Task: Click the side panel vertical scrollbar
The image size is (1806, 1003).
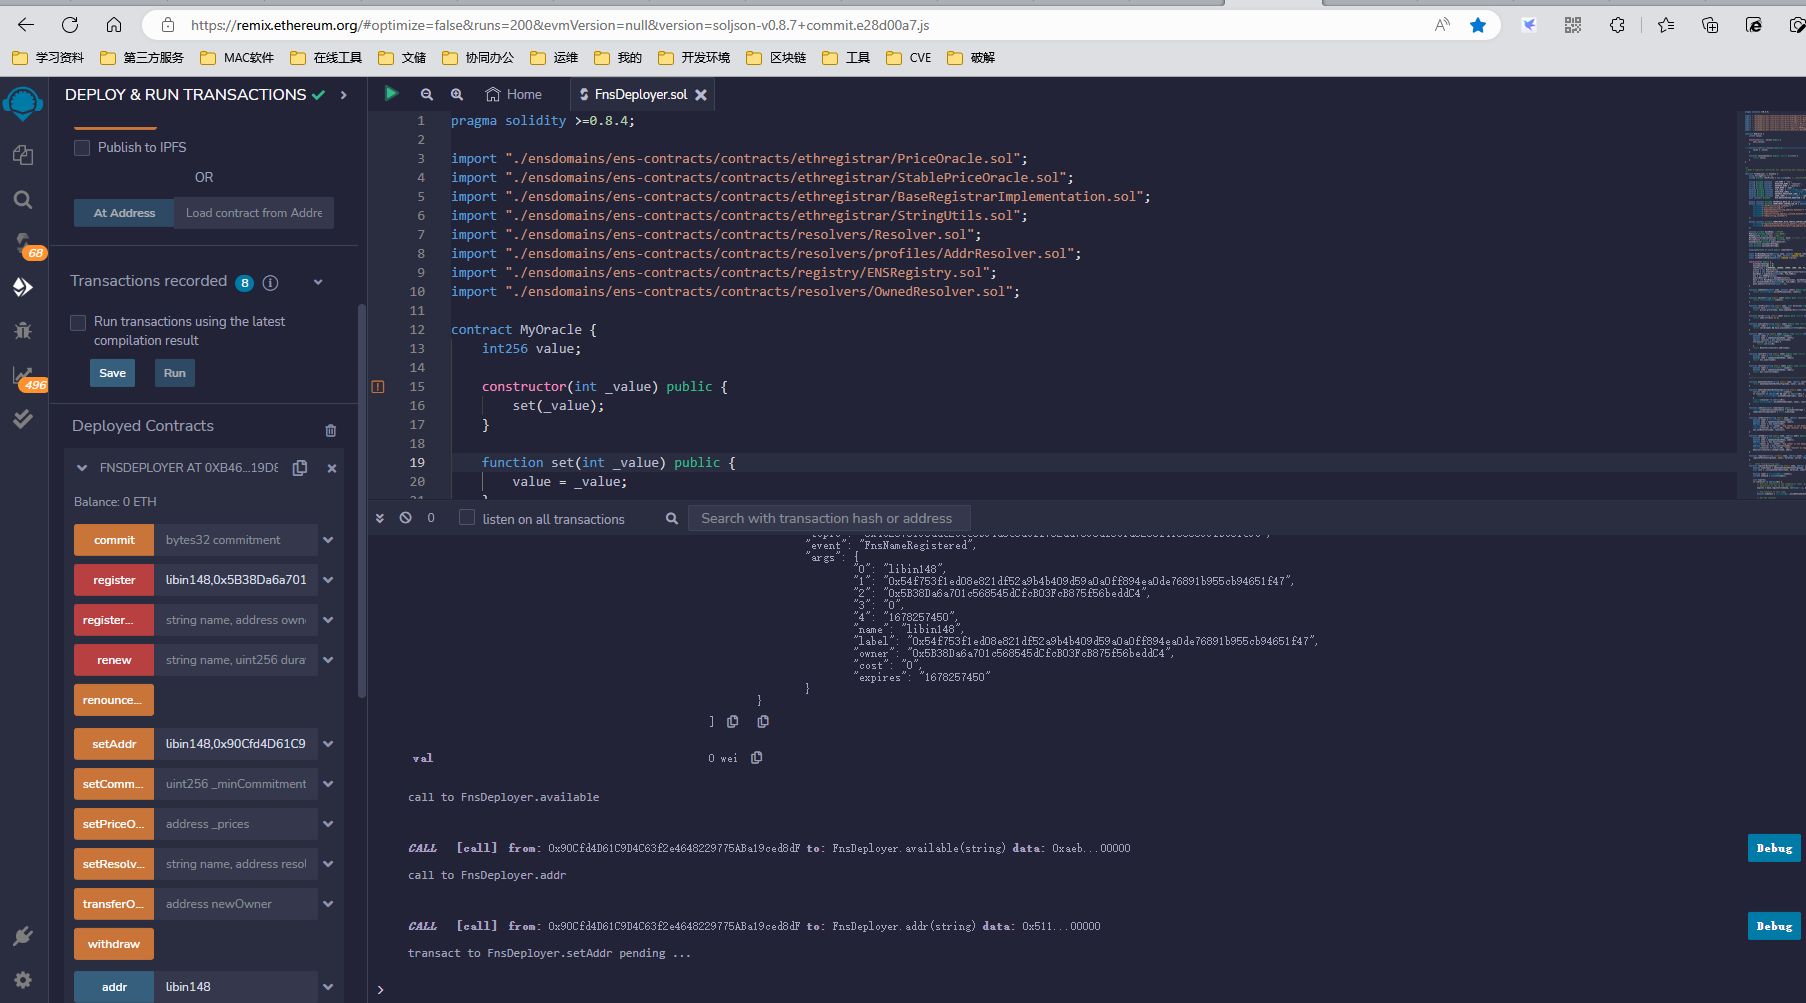Action: pyautogui.click(x=362, y=500)
